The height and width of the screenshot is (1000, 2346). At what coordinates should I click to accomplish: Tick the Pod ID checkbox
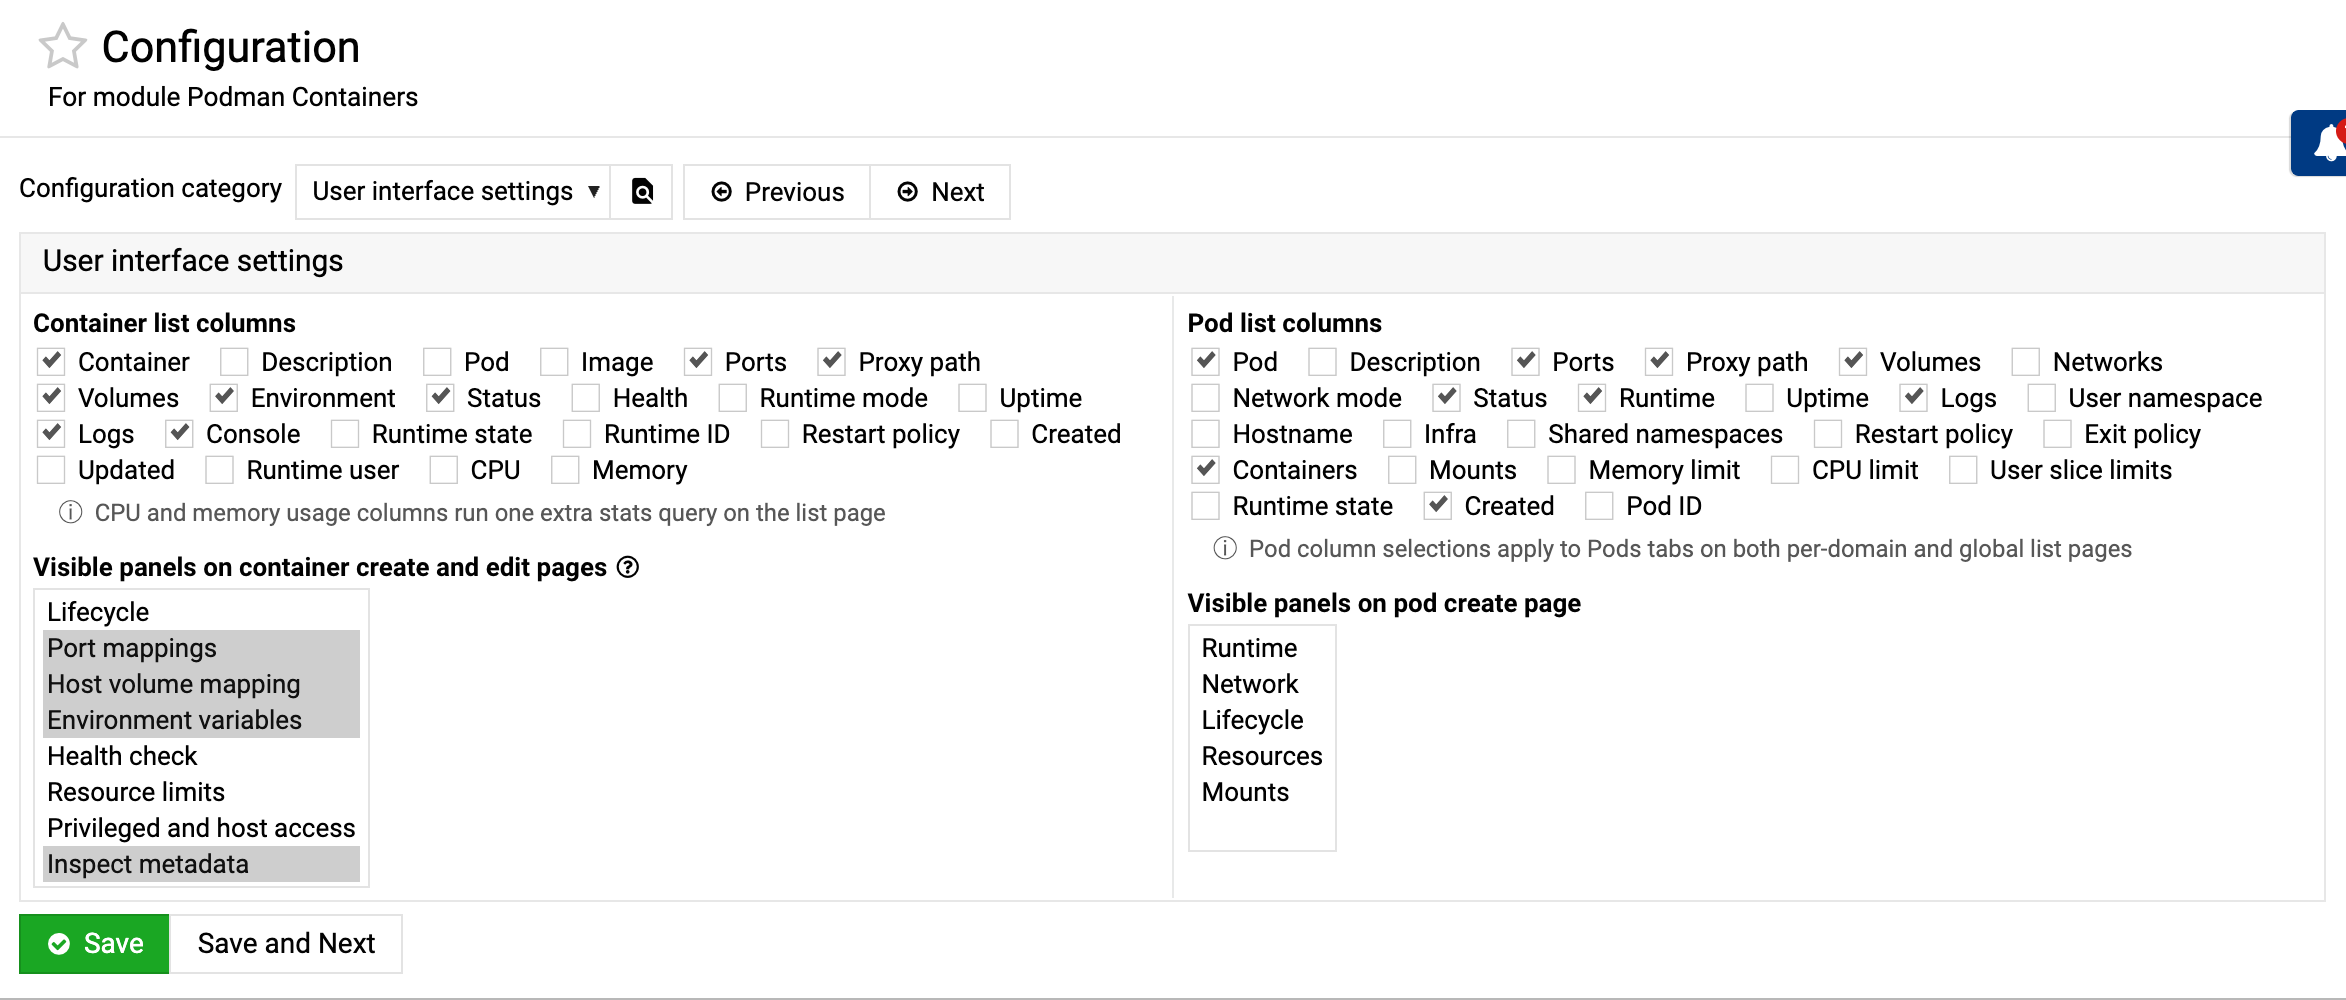pyautogui.click(x=1599, y=506)
